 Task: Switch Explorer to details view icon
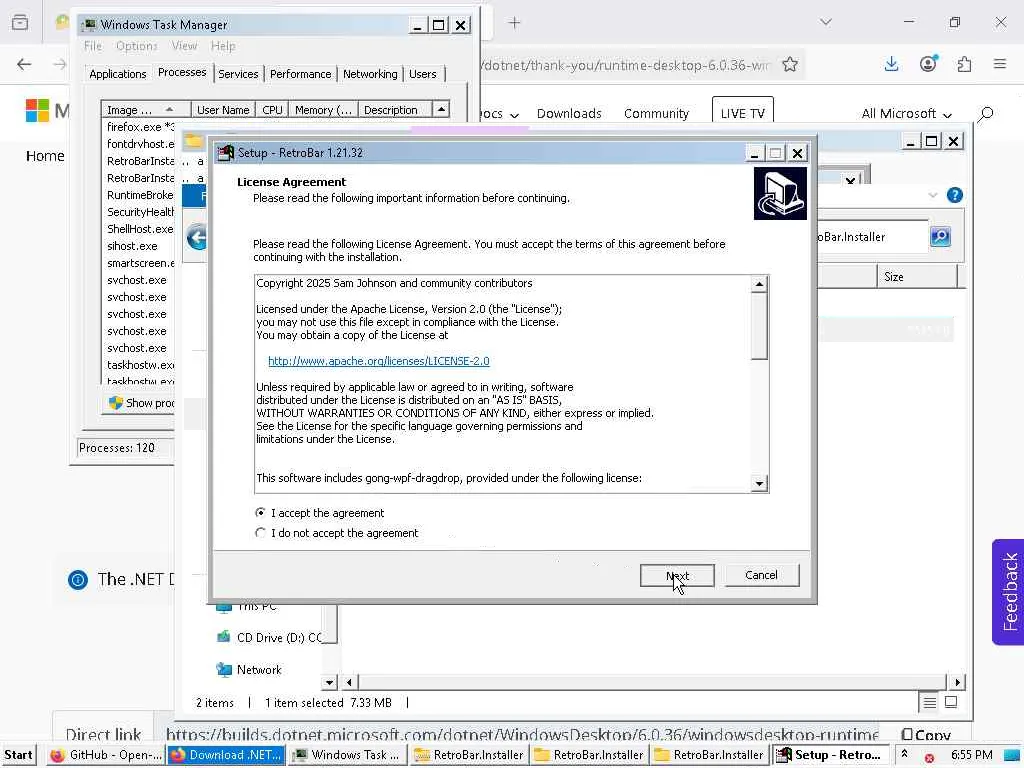929,703
